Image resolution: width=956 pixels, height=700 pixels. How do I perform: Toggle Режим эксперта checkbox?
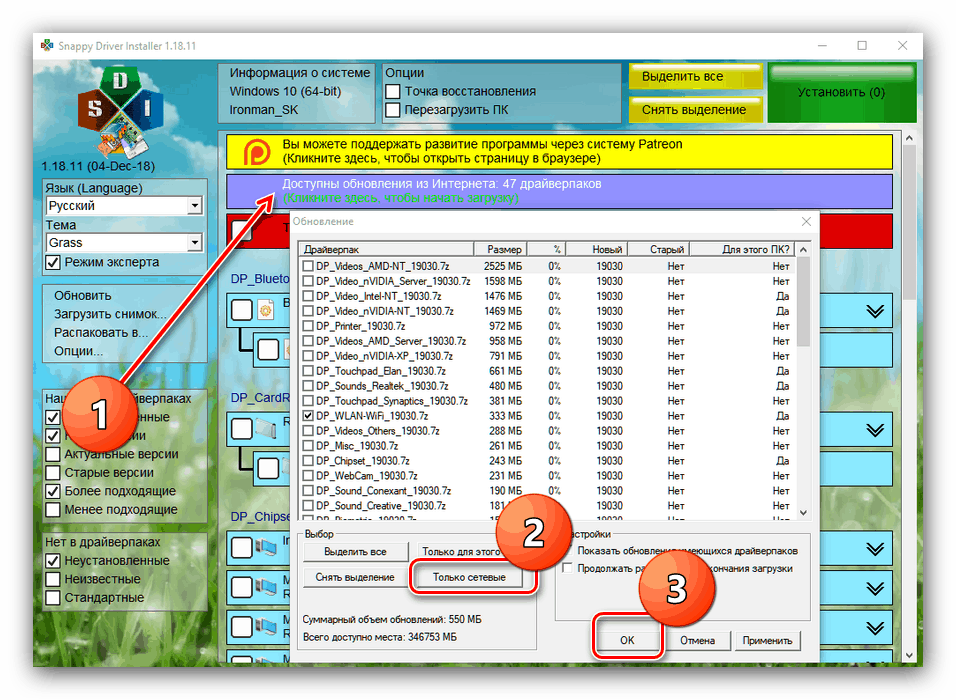(53, 263)
